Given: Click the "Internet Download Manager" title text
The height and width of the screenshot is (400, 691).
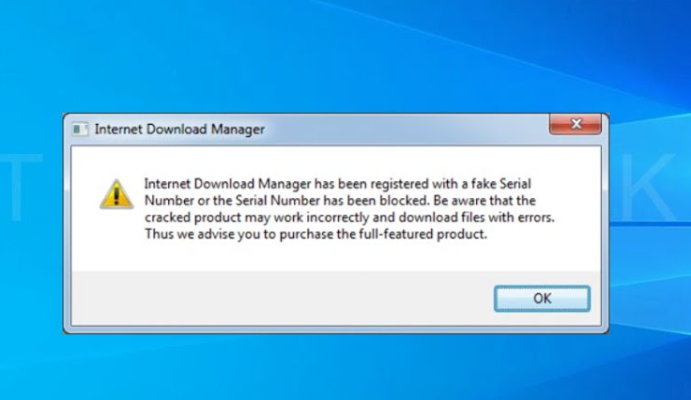Looking at the screenshot, I should pos(179,129).
